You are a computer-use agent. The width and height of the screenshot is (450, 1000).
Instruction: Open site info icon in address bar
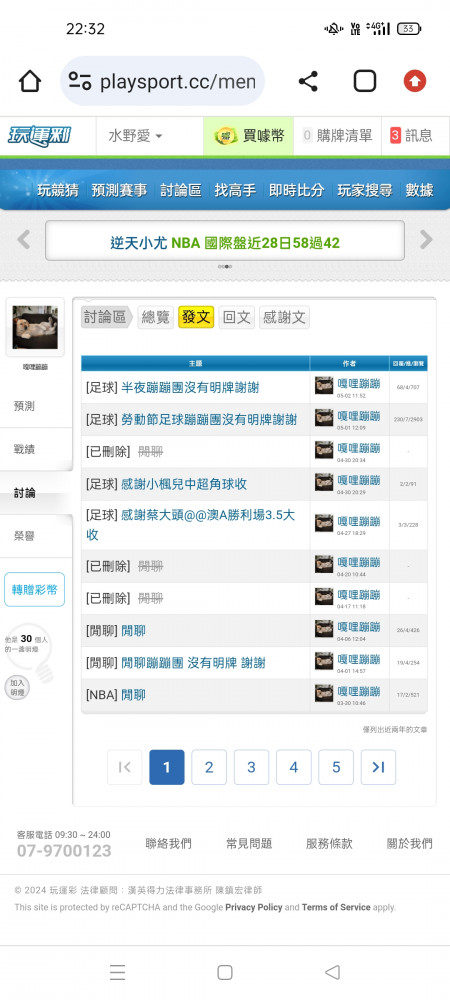click(x=80, y=82)
